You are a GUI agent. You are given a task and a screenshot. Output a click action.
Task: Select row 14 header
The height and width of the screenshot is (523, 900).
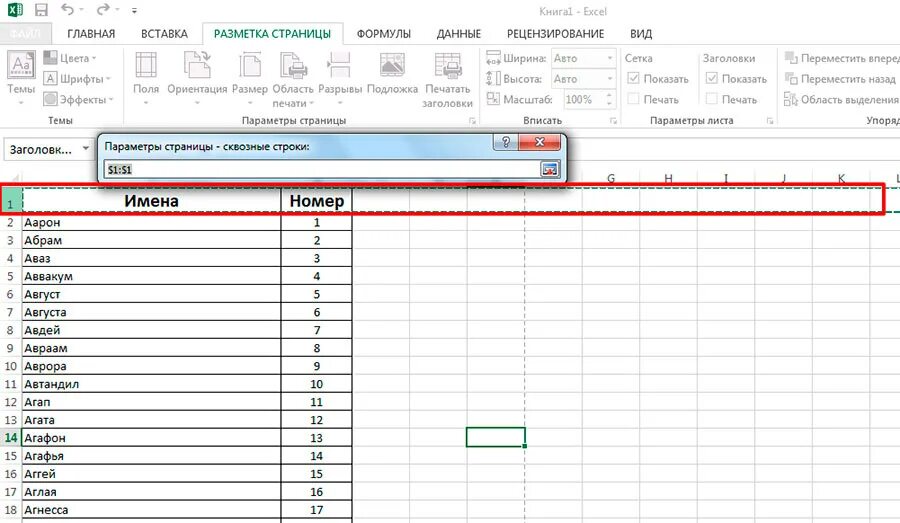(11, 437)
